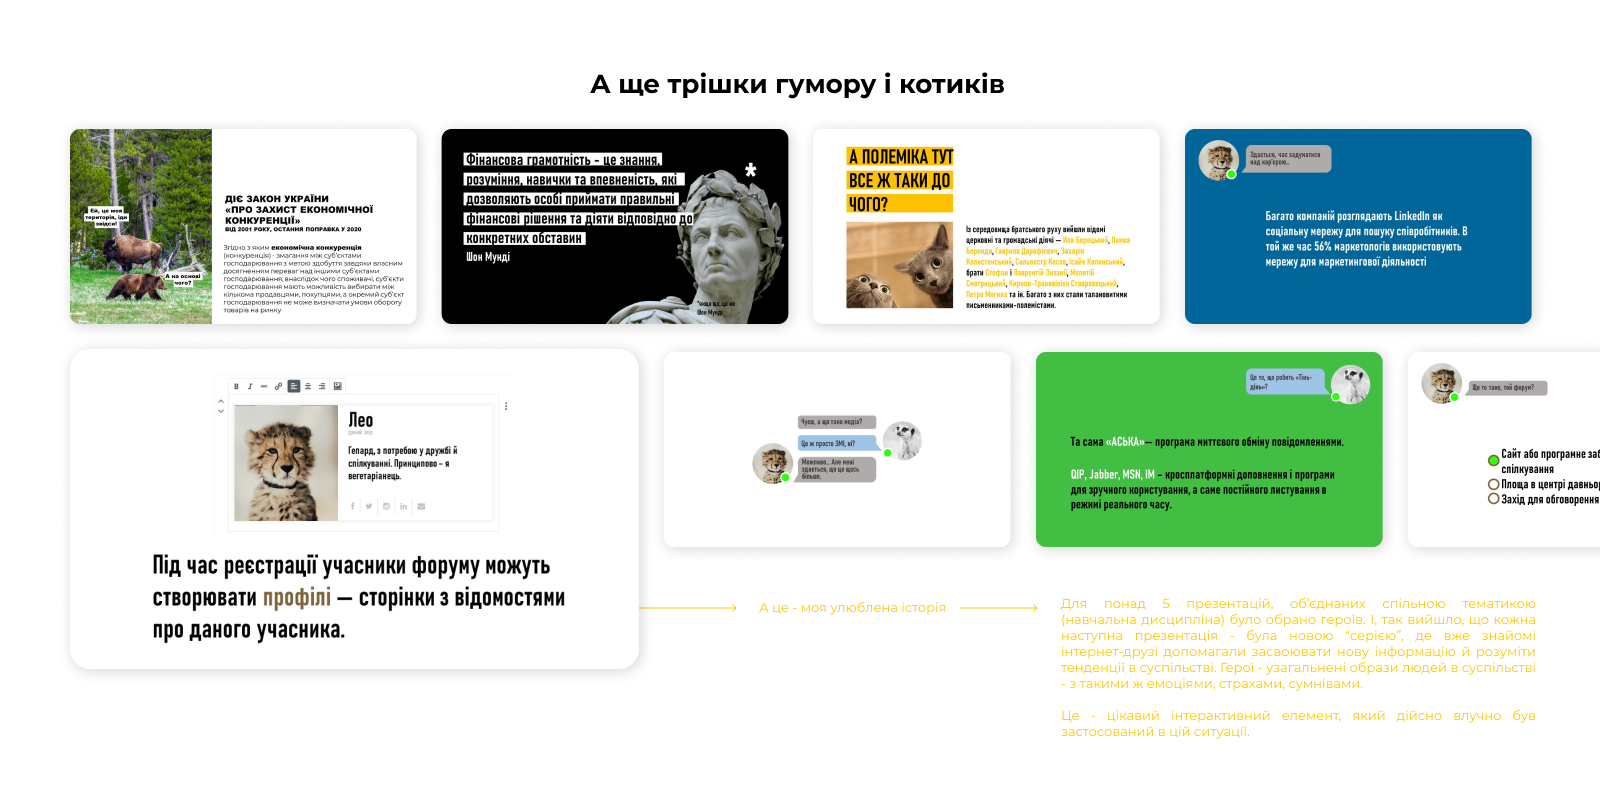Open the three-dot block options menu
Image resolution: width=1600 pixels, height=800 pixels.
coord(506,406)
